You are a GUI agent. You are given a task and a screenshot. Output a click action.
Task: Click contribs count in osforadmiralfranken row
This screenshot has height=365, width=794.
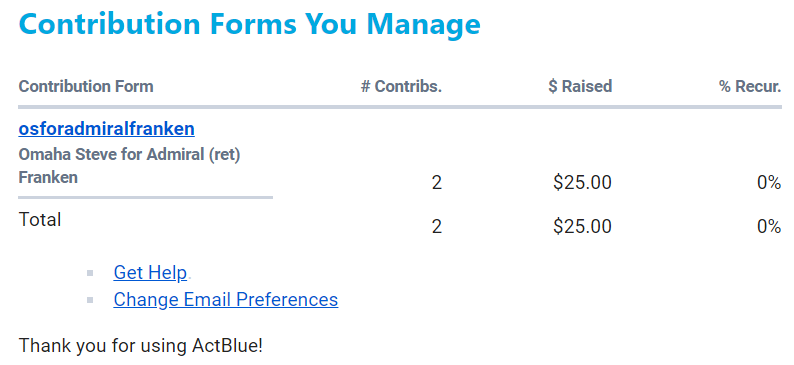(x=437, y=183)
